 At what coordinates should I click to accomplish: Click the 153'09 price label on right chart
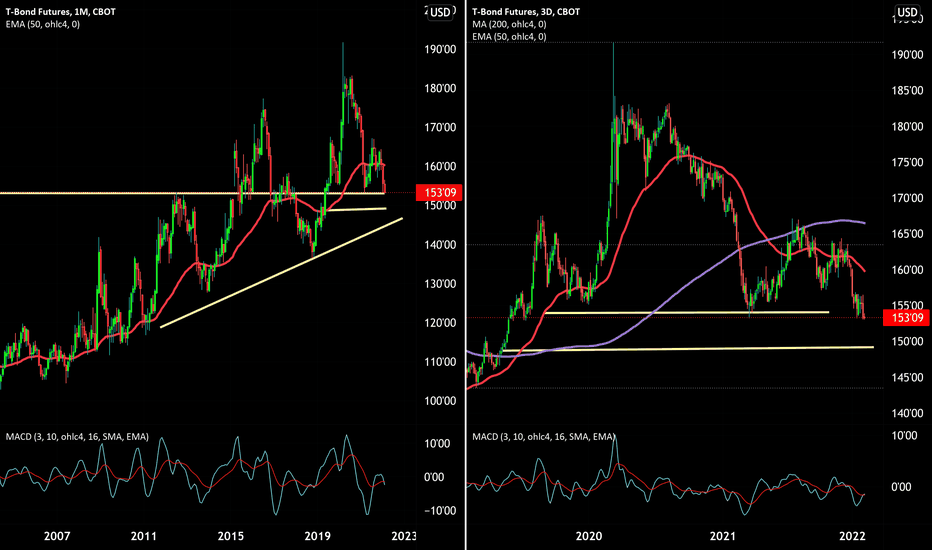coord(907,318)
